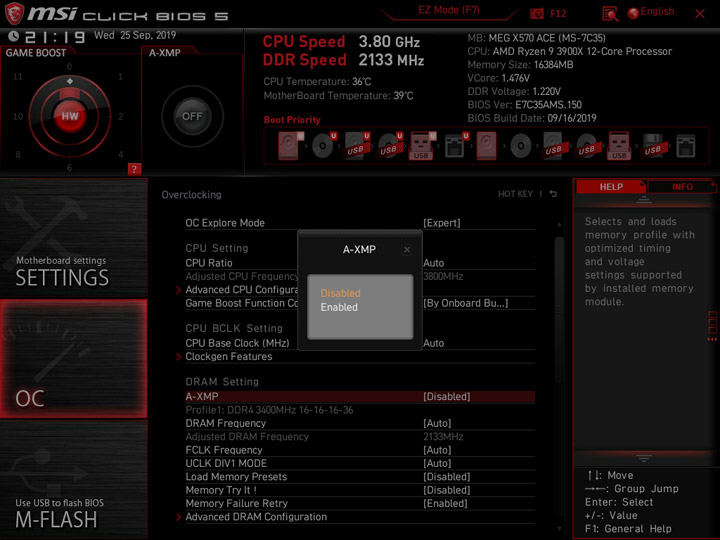Click the help panel bottom grip handle
Screen dimensions: 720x540
[644, 458]
